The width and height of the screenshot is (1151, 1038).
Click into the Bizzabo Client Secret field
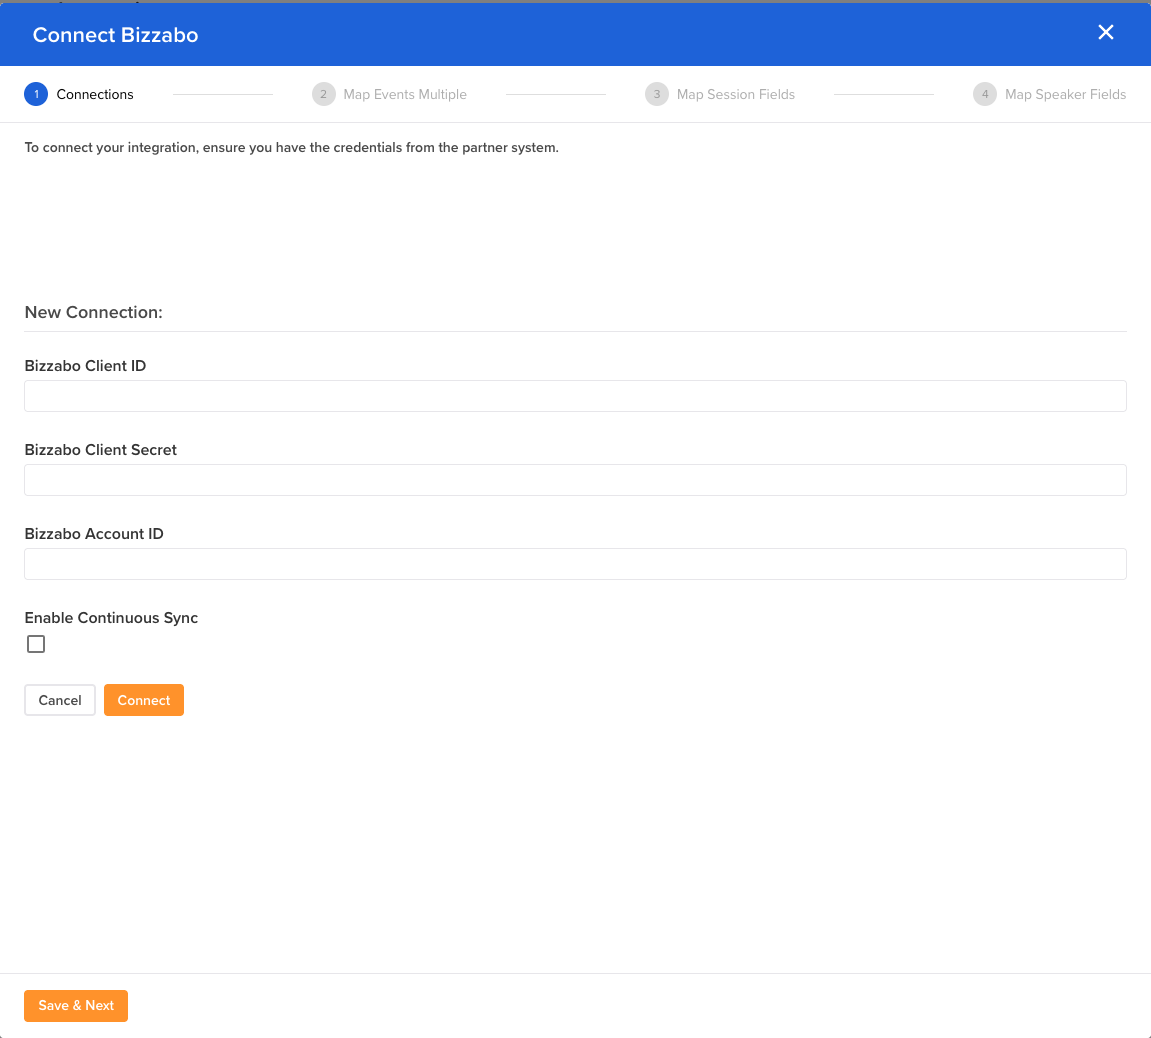[575, 480]
